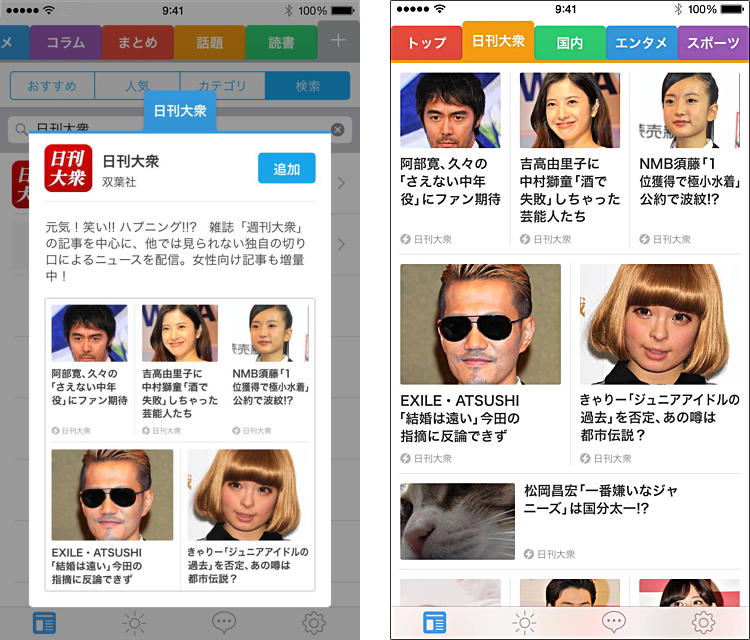Tap Bluetooth icon in right phone status bar
This screenshot has width=750, height=640.
click(x=677, y=9)
